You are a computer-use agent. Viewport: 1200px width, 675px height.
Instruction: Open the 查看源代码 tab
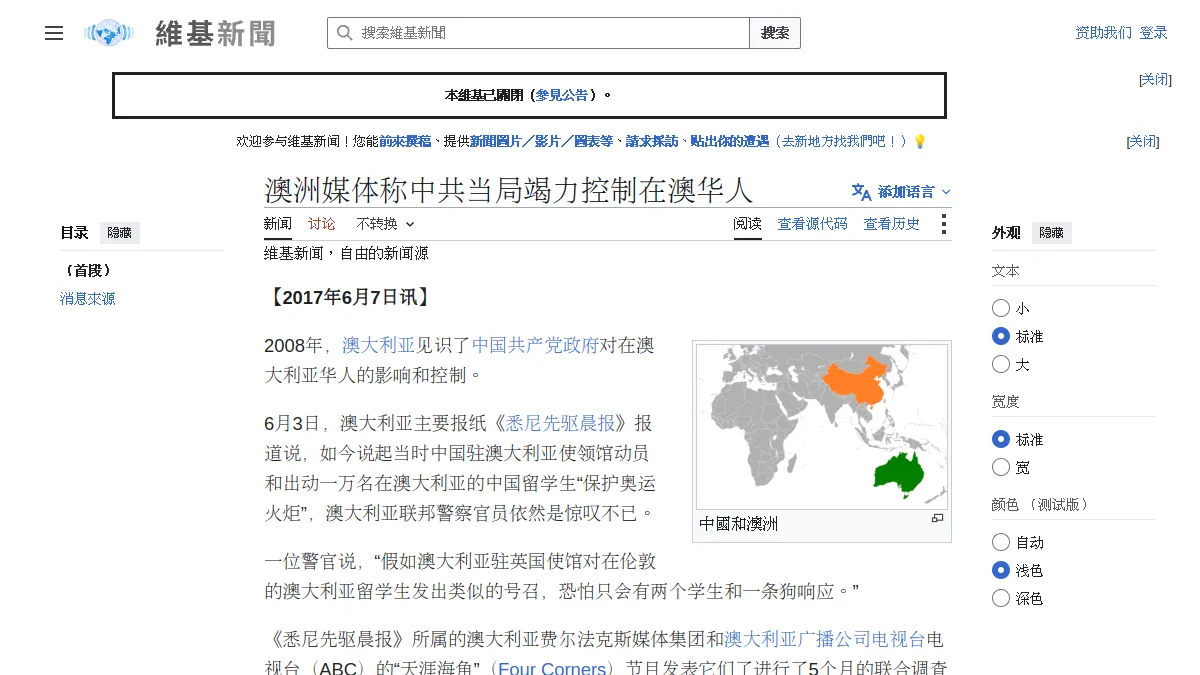coord(813,224)
